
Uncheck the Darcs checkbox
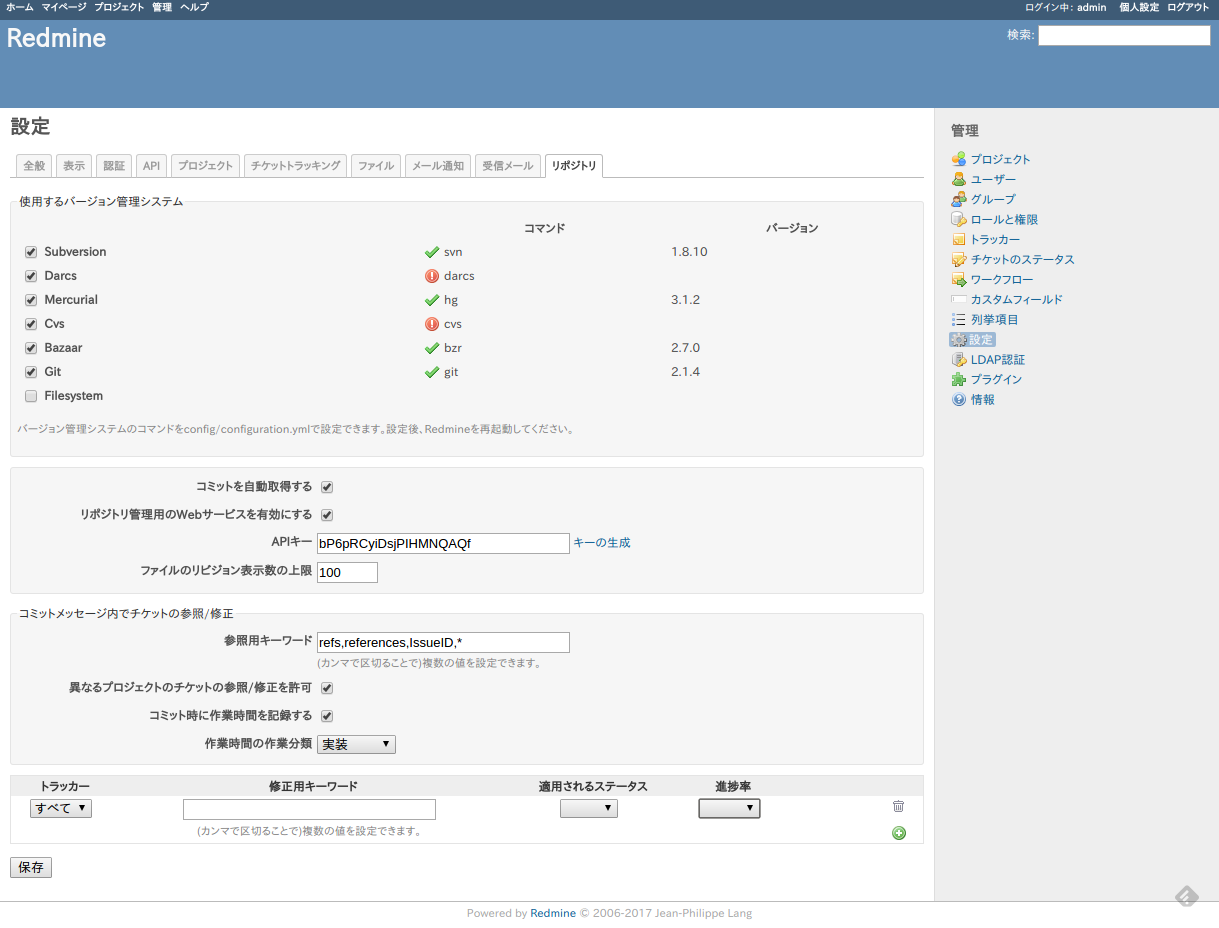click(x=31, y=276)
